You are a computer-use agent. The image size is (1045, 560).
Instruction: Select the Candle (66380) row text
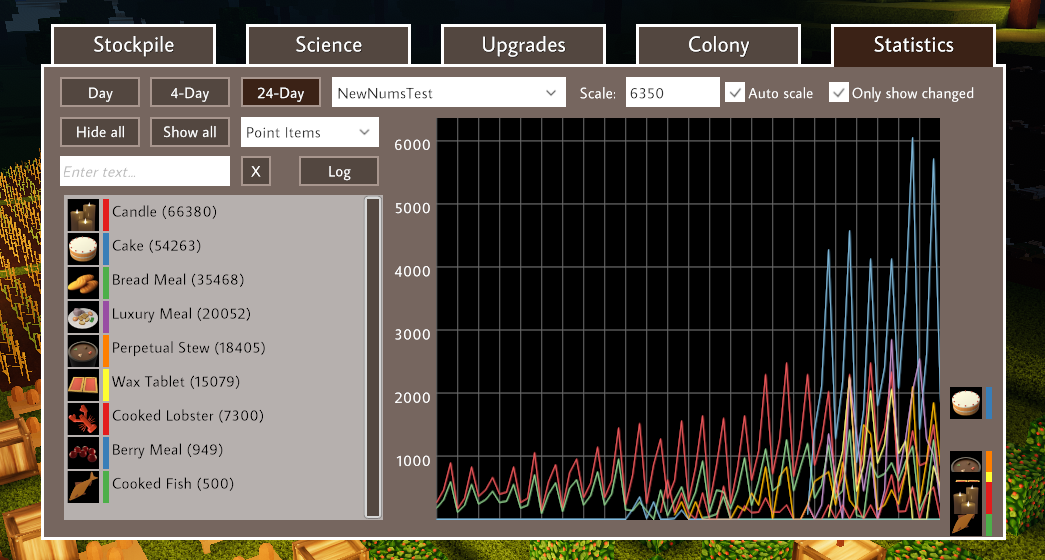pos(164,212)
